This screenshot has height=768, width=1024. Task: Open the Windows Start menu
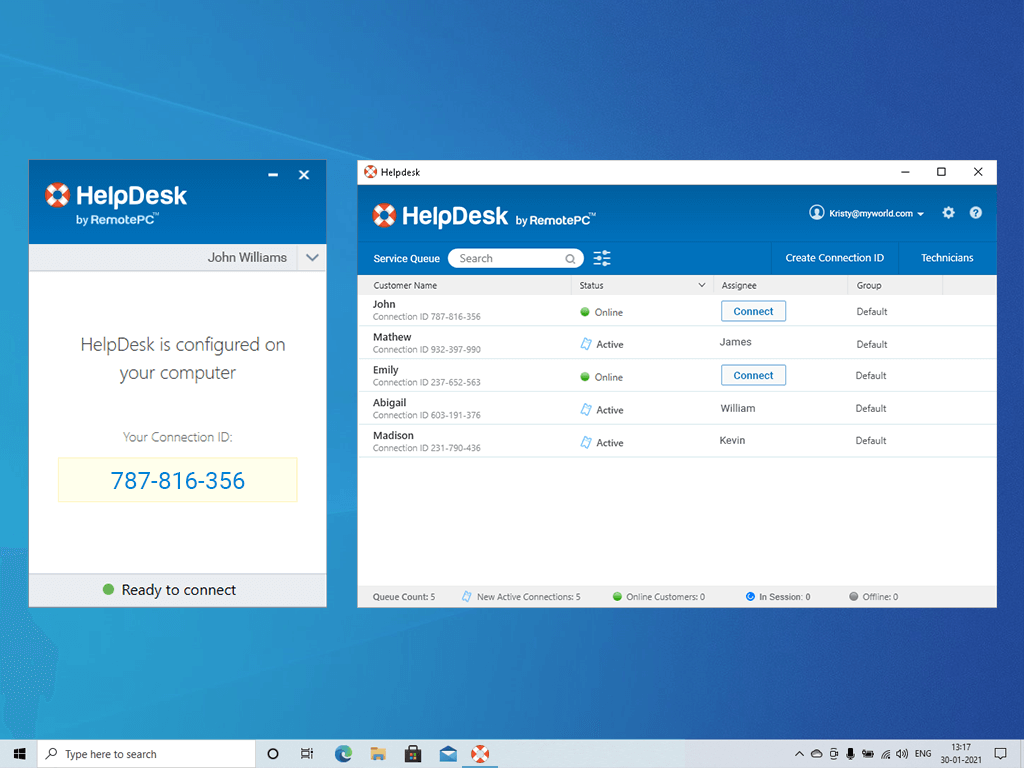tap(20, 754)
